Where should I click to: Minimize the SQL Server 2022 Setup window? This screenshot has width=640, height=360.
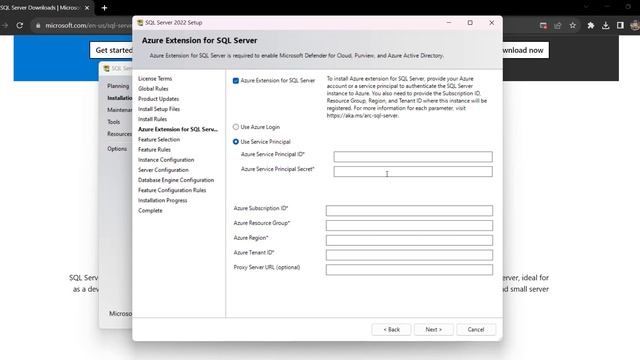coord(449,23)
